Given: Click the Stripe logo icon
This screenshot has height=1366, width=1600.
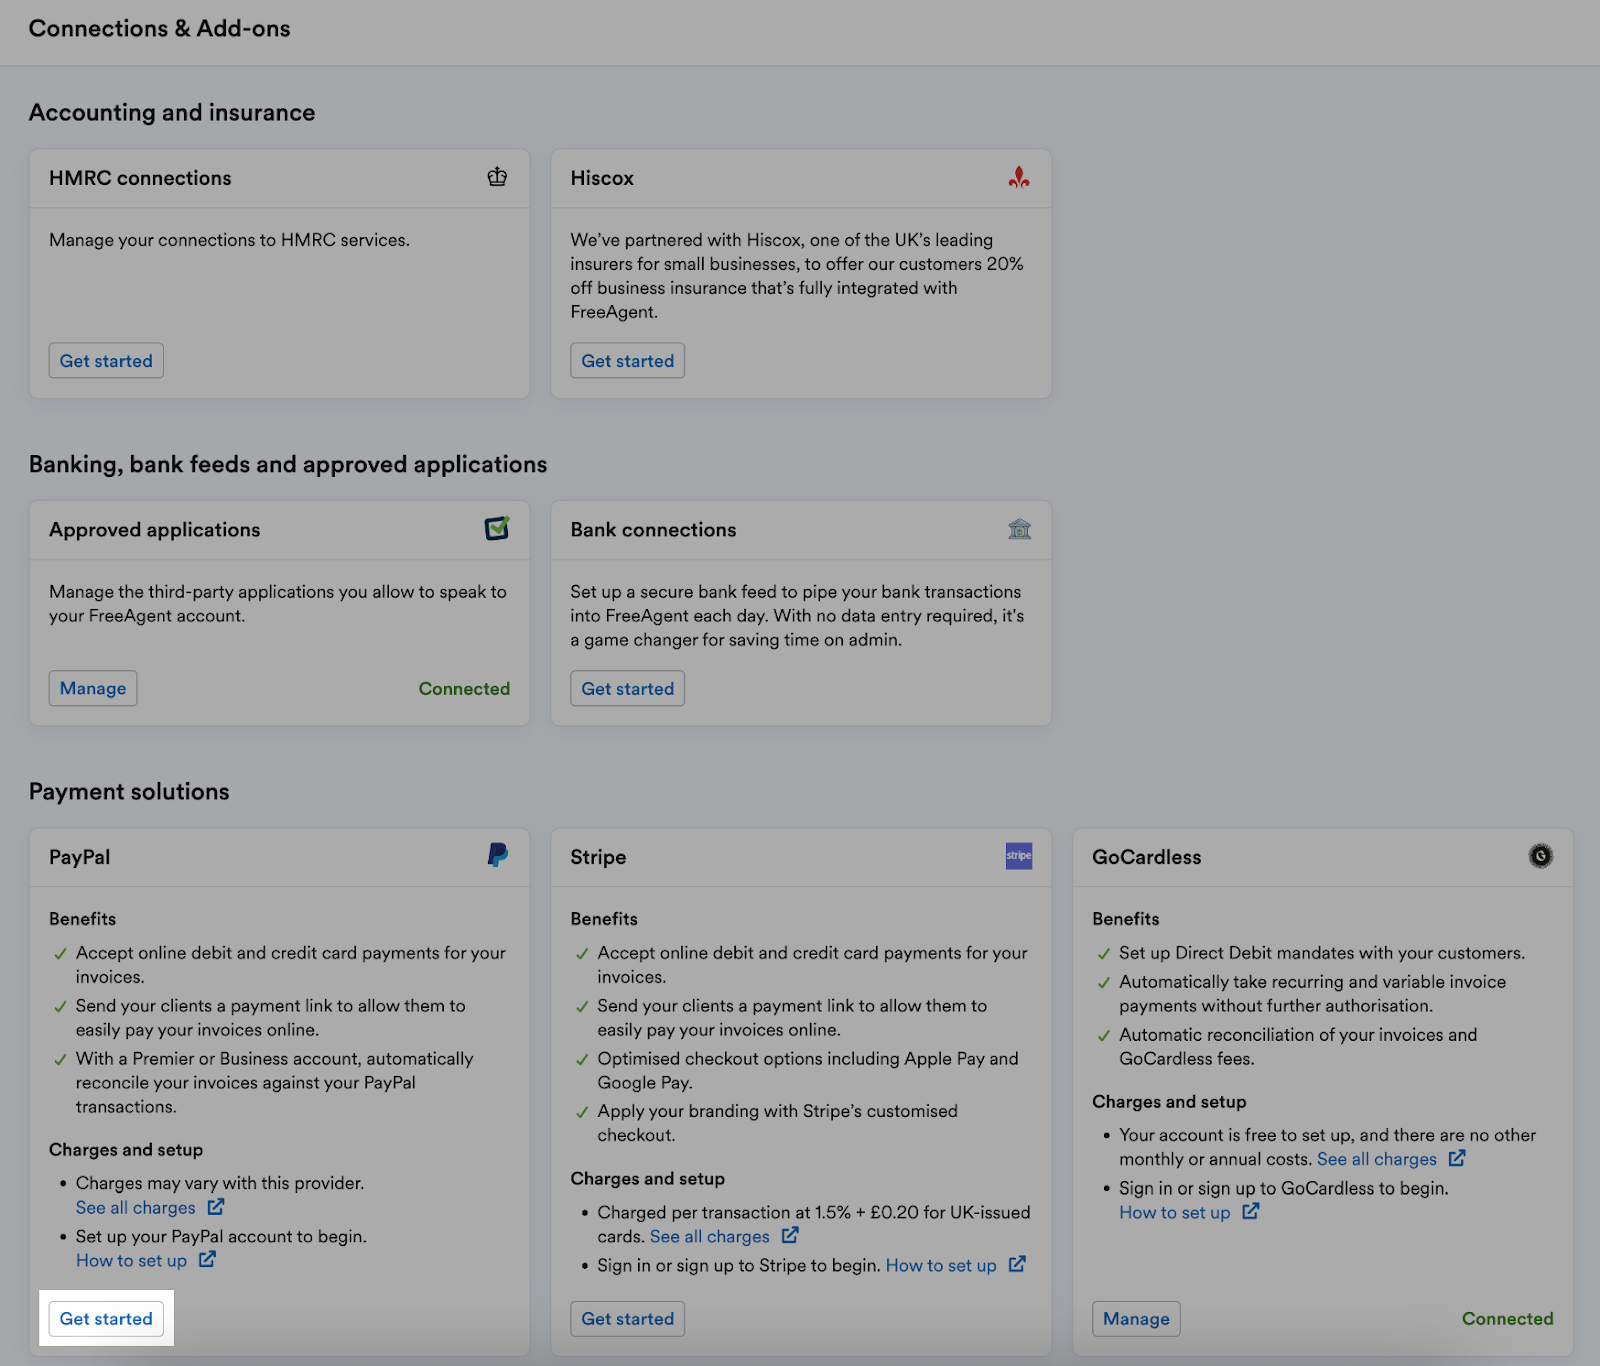Looking at the screenshot, I should tap(1019, 856).
